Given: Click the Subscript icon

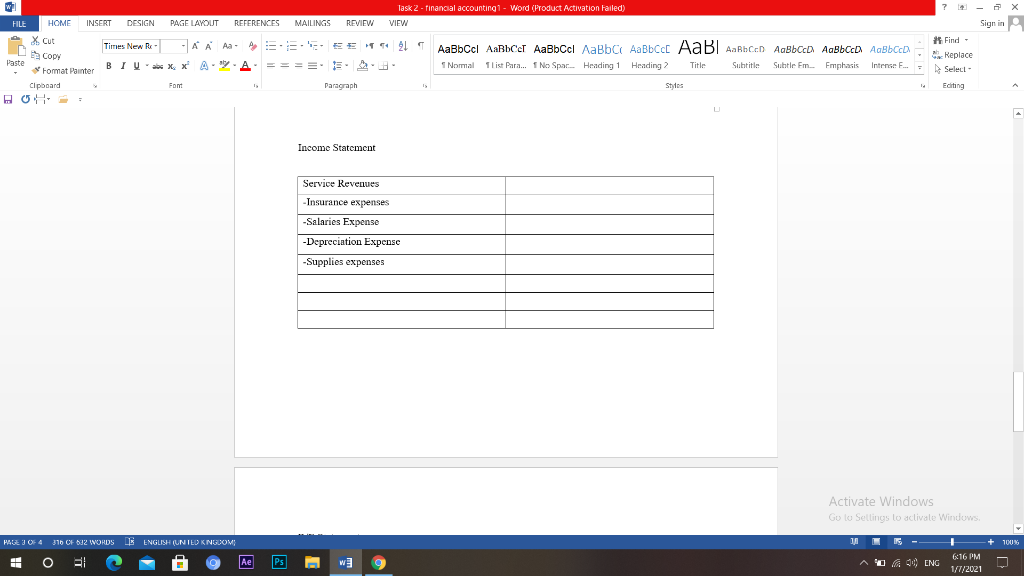Looking at the screenshot, I should tap(171, 67).
